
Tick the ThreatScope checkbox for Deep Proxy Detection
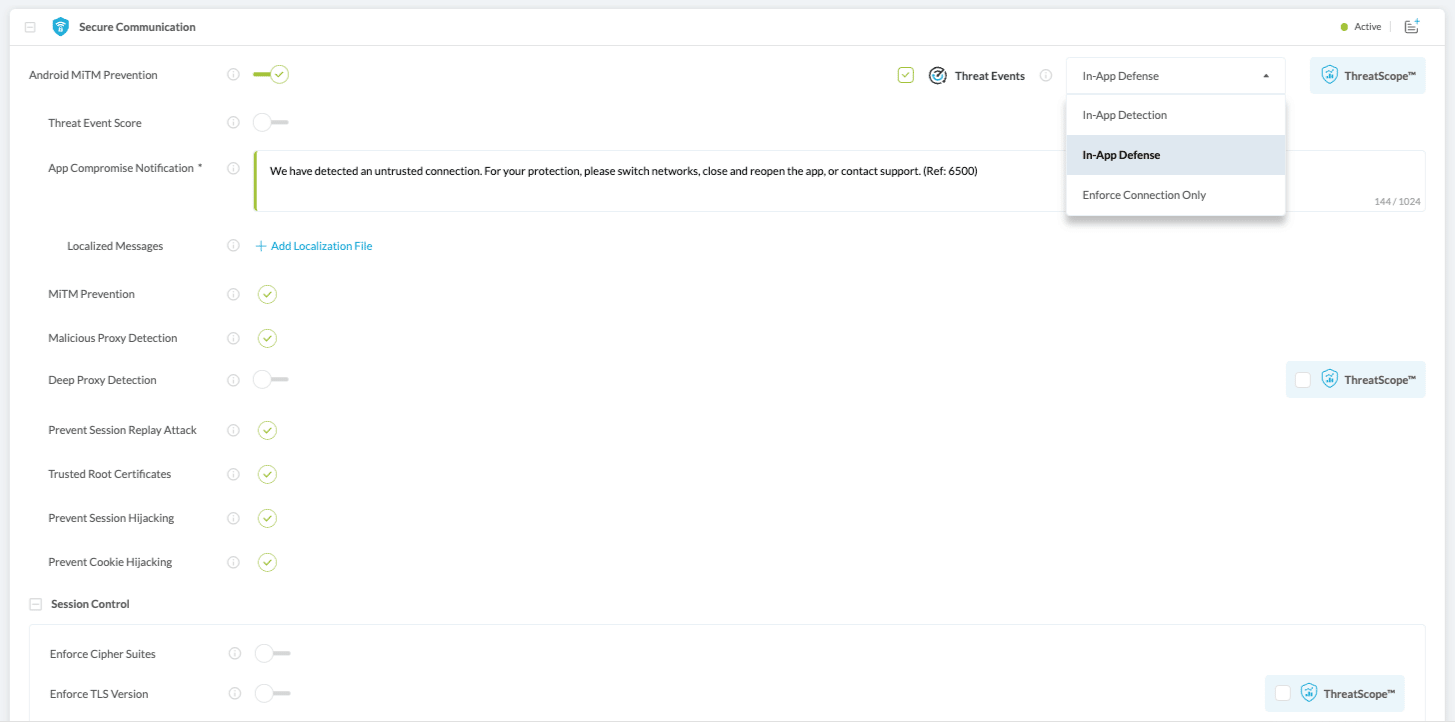1303,380
